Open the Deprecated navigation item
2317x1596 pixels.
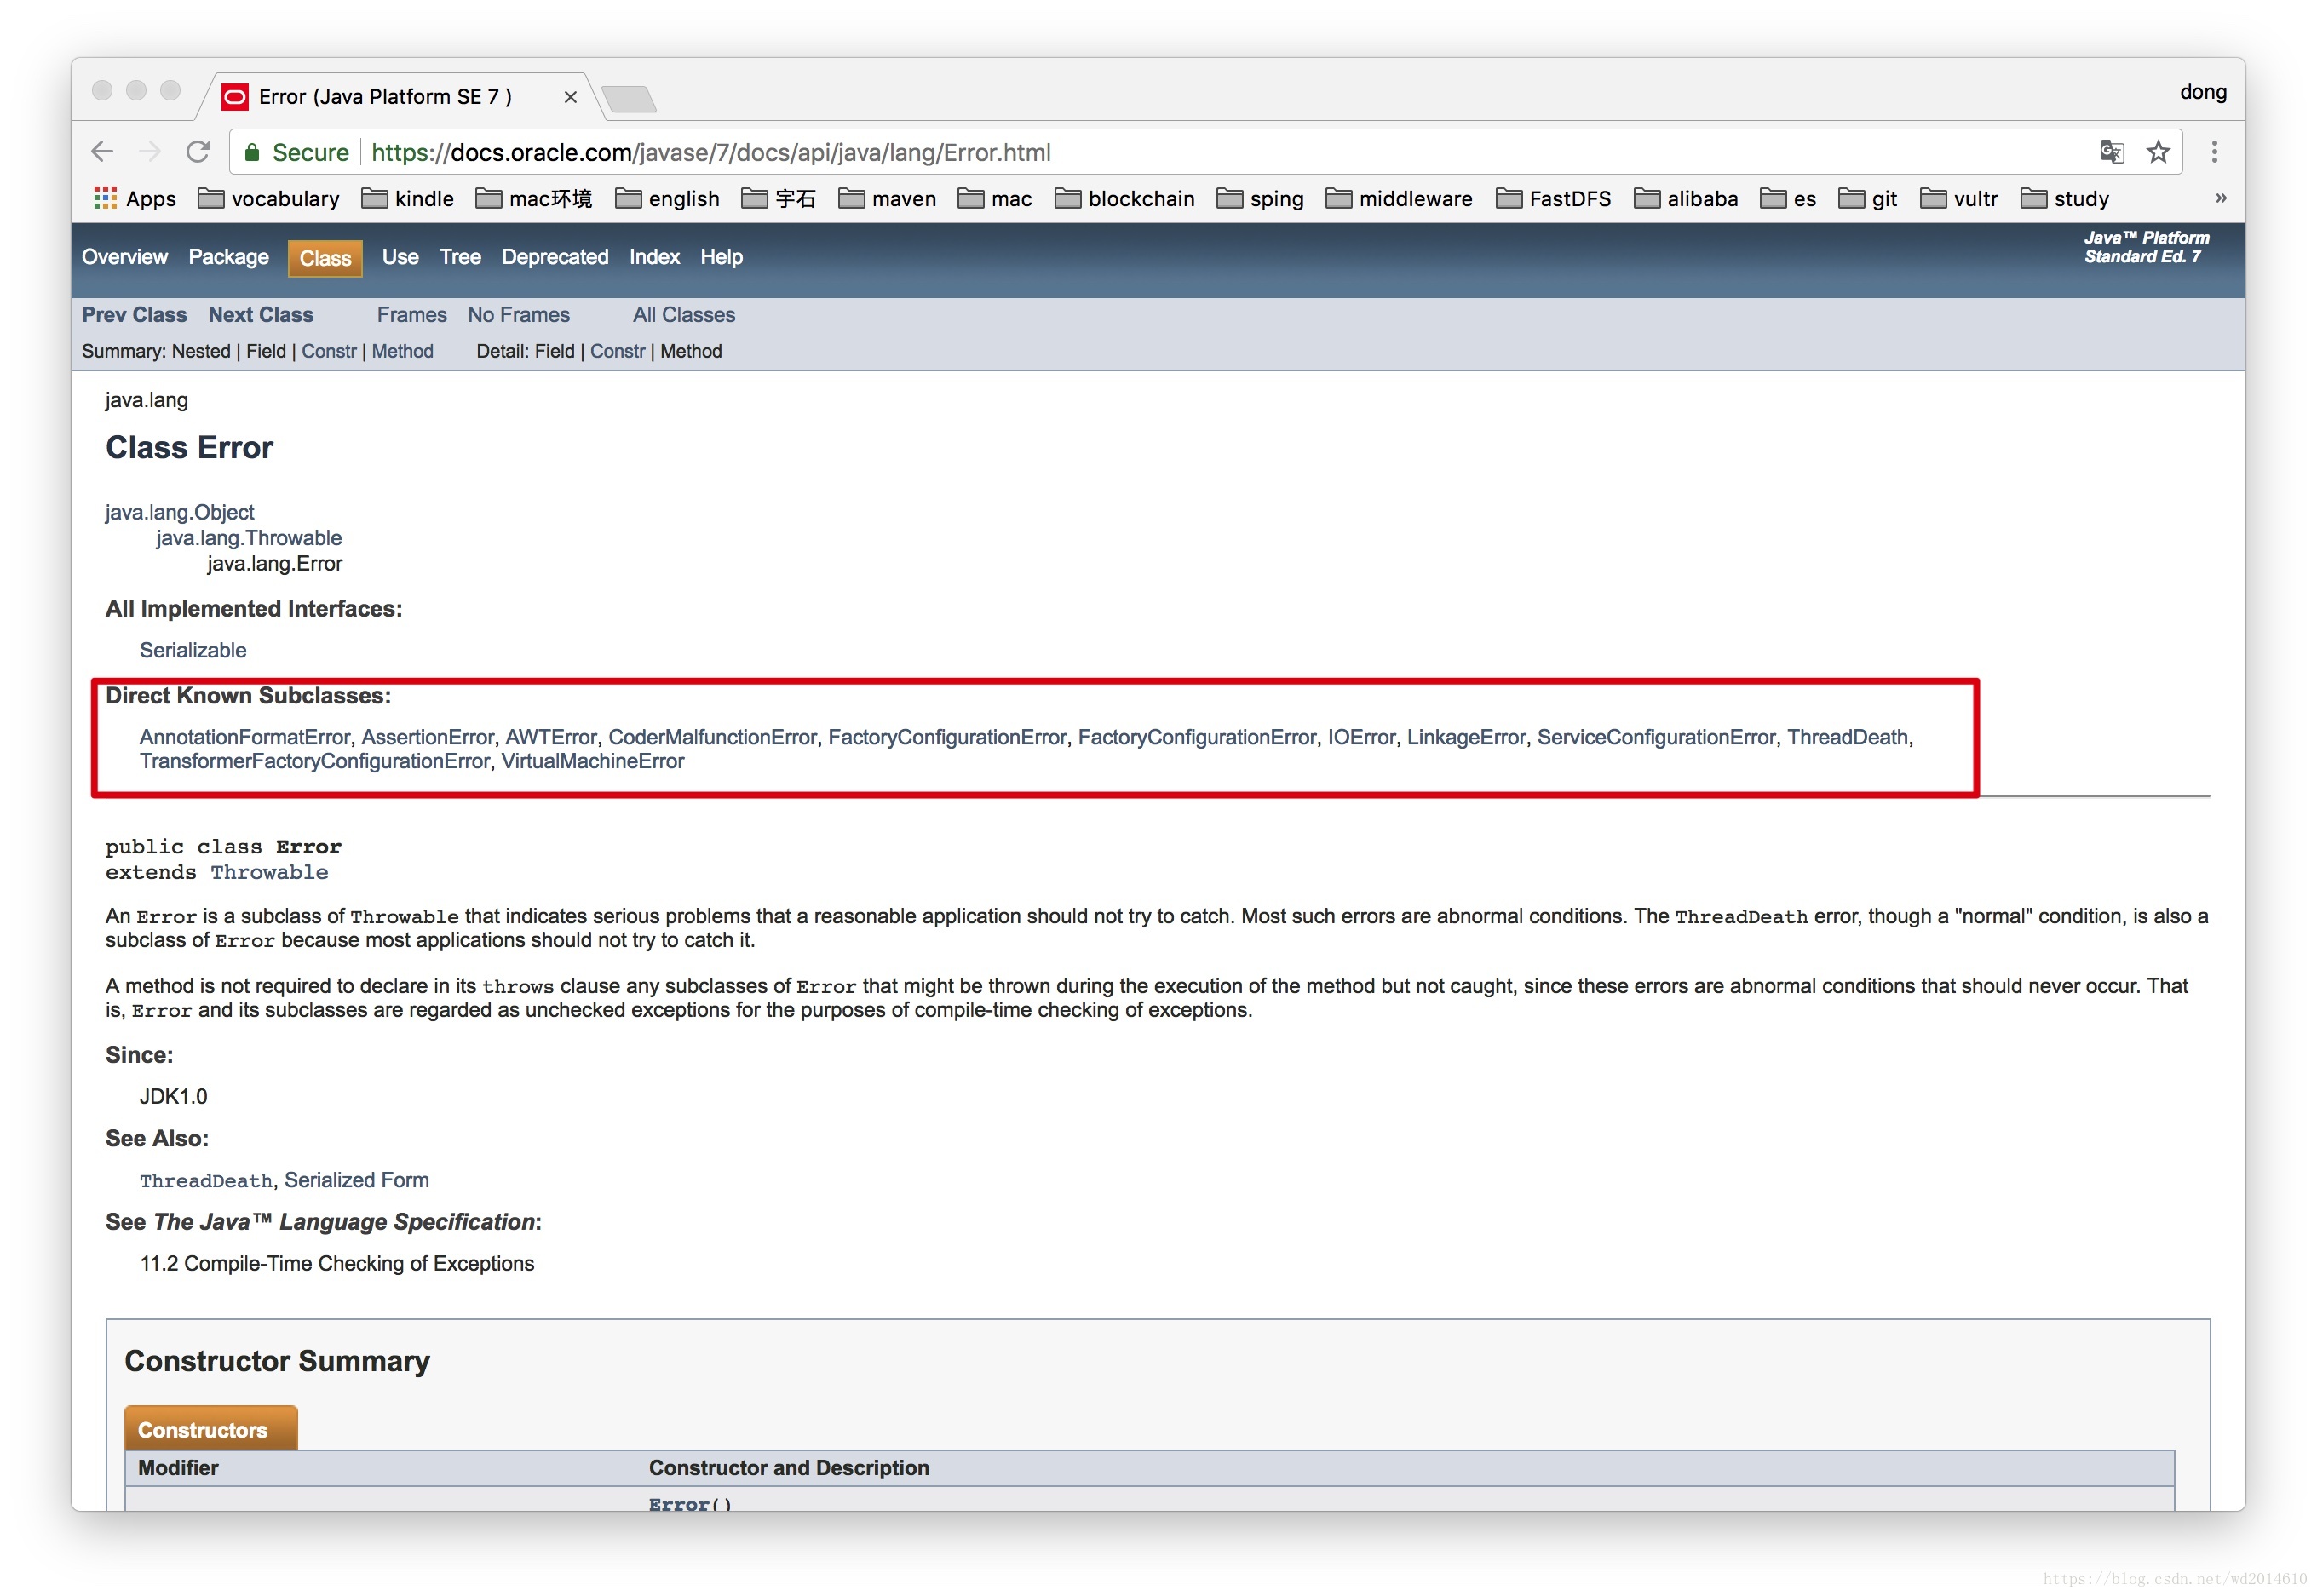click(555, 257)
